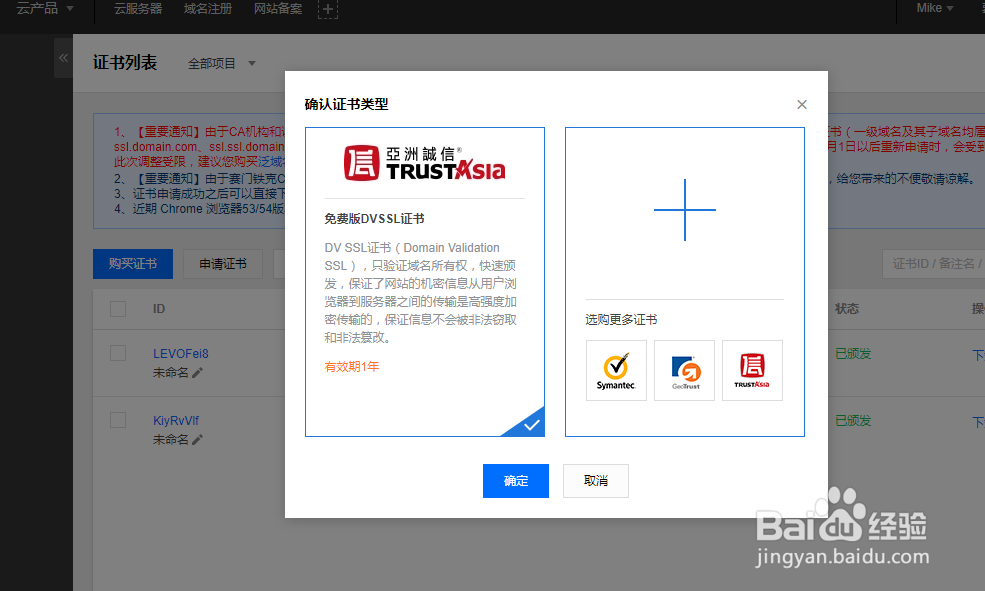
Task: Click the 已颁发 status in the LEVOFei8 row
Action: (x=853, y=354)
